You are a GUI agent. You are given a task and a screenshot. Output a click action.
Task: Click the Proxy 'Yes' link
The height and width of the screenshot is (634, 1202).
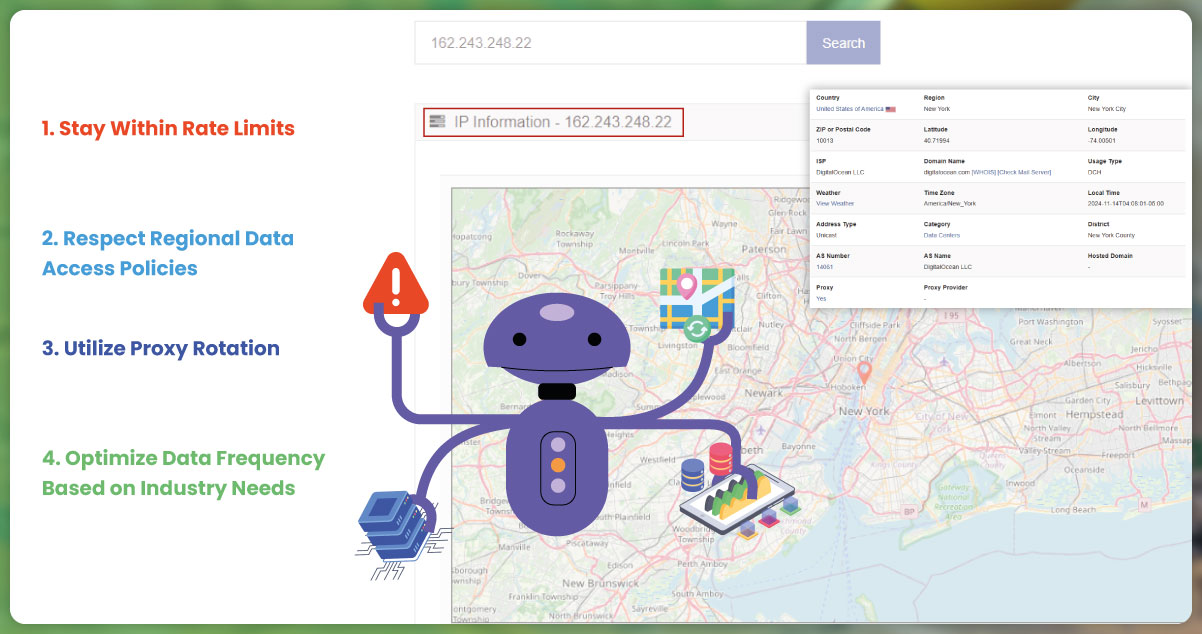tap(821, 298)
